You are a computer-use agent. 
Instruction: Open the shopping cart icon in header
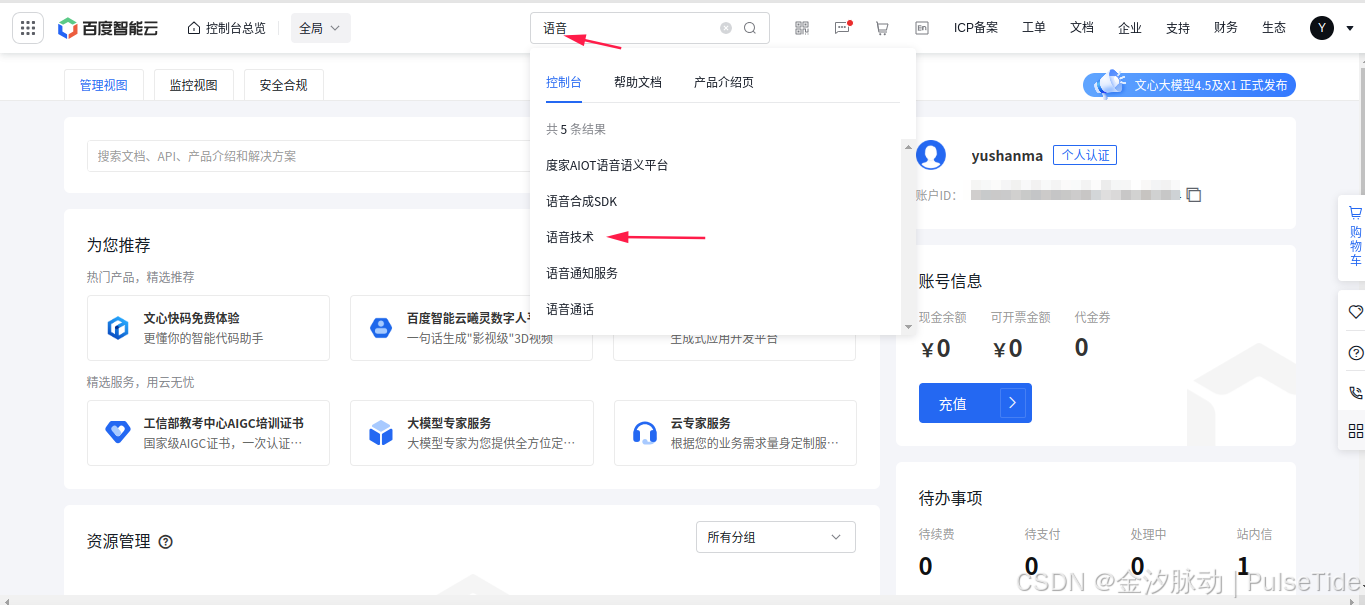(881, 28)
